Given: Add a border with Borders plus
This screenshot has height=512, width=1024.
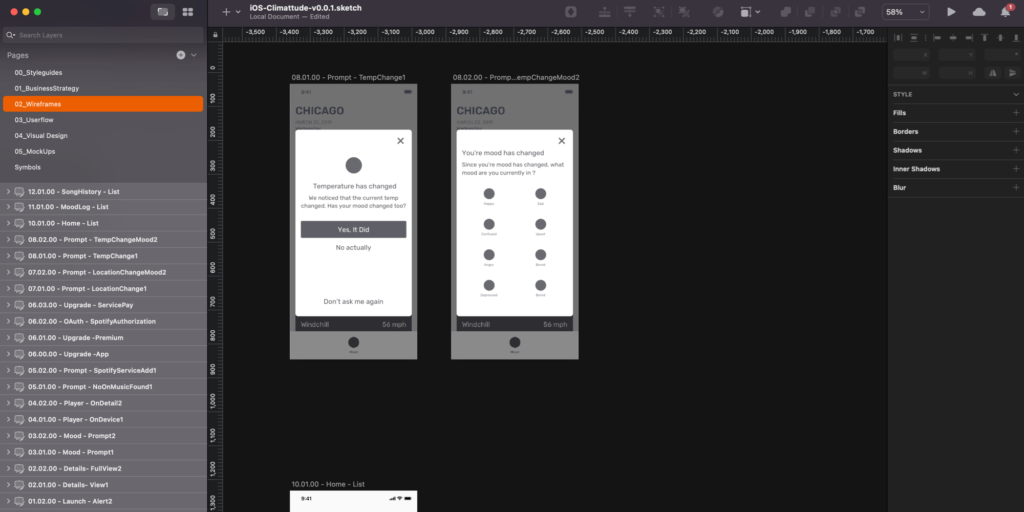Looking at the screenshot, I should pos(1016,131).
